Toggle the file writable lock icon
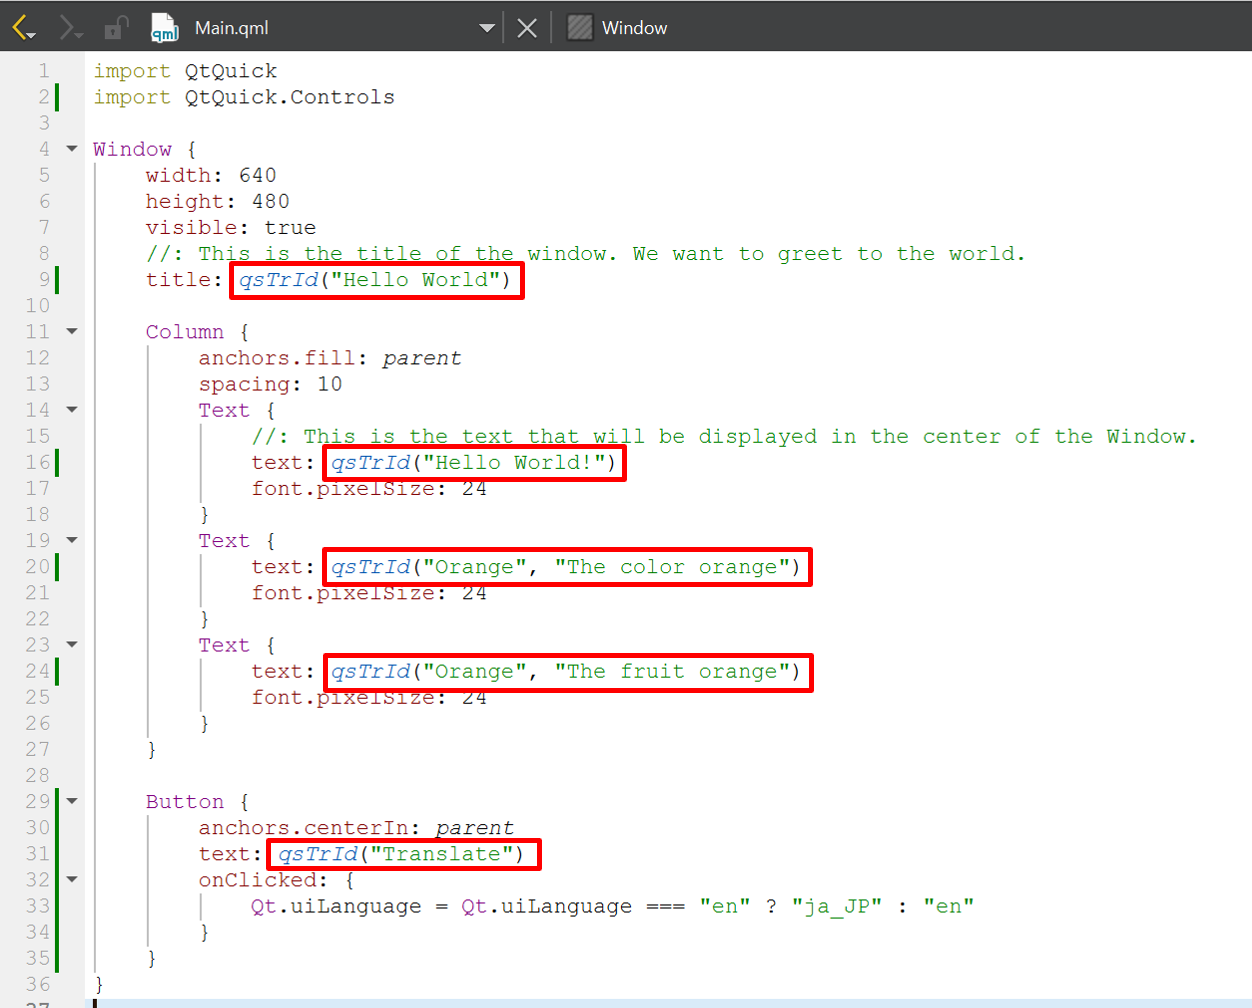1252x1008 pixels. coord(116,28)
